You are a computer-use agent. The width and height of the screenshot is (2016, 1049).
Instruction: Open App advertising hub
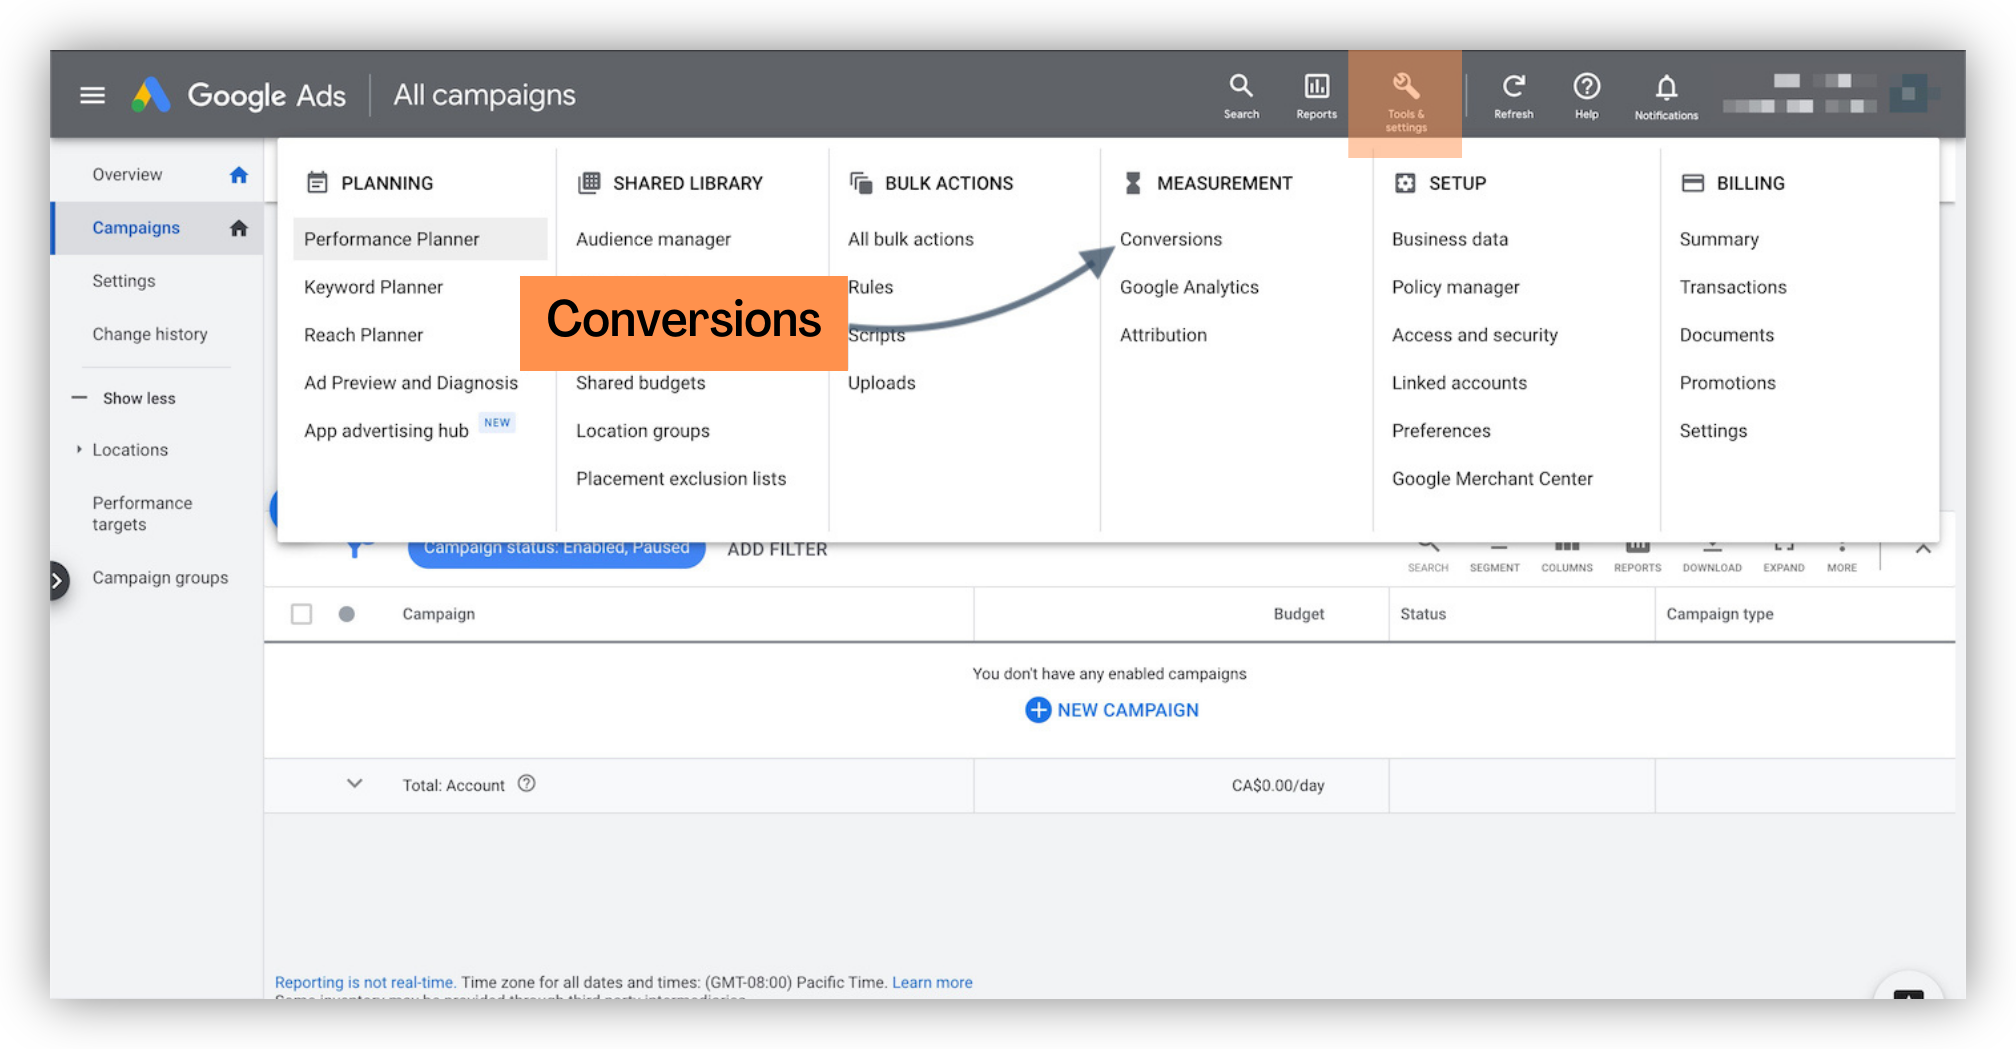tap(386, 431)
